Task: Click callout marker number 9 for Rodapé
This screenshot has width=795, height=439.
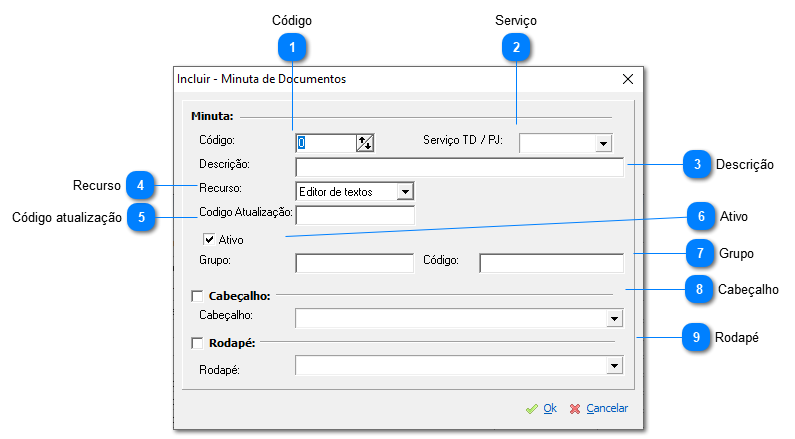Action: 697,338
